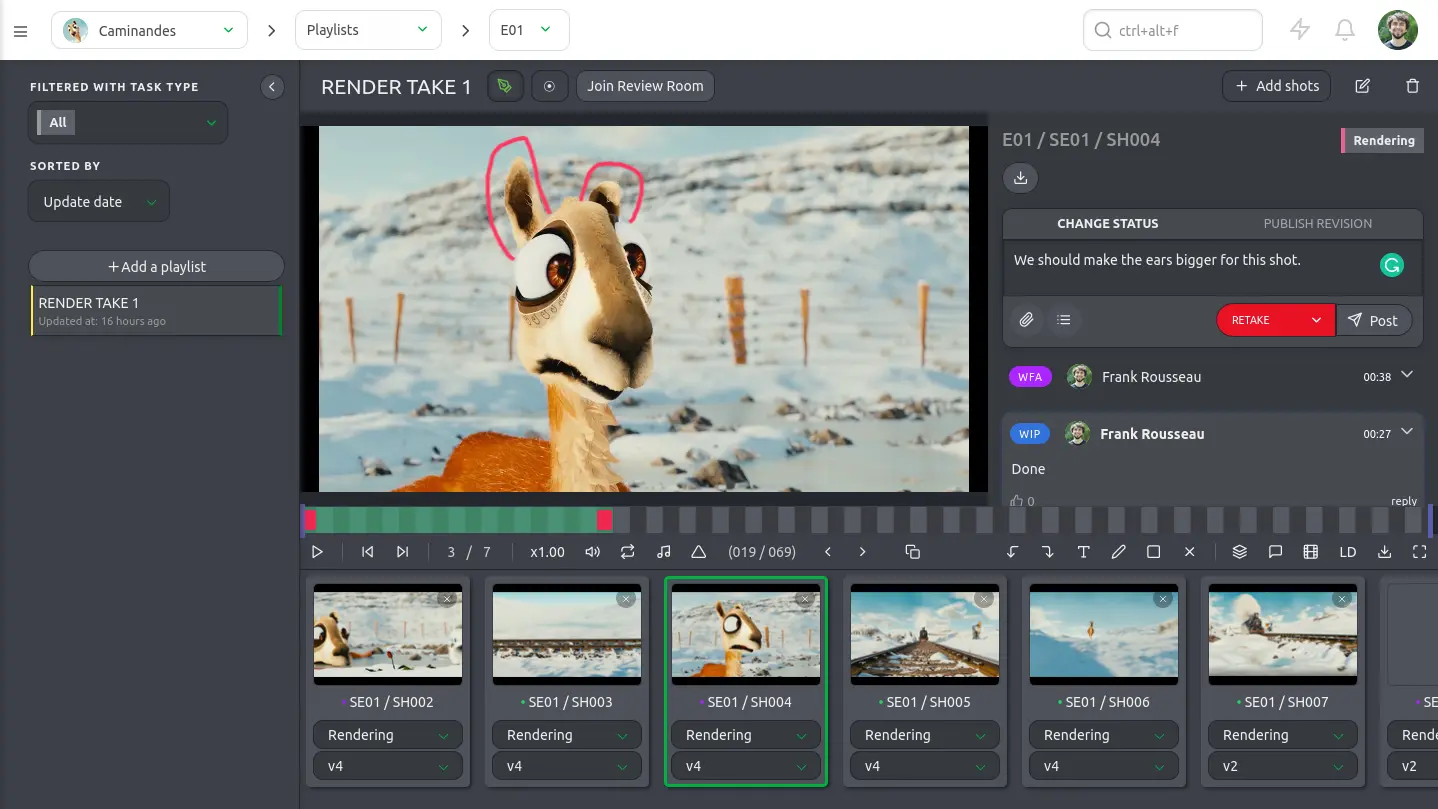1438x809 pixels.
Task: Enter fullscreen player mode
Action: [x=1419, y=552]
